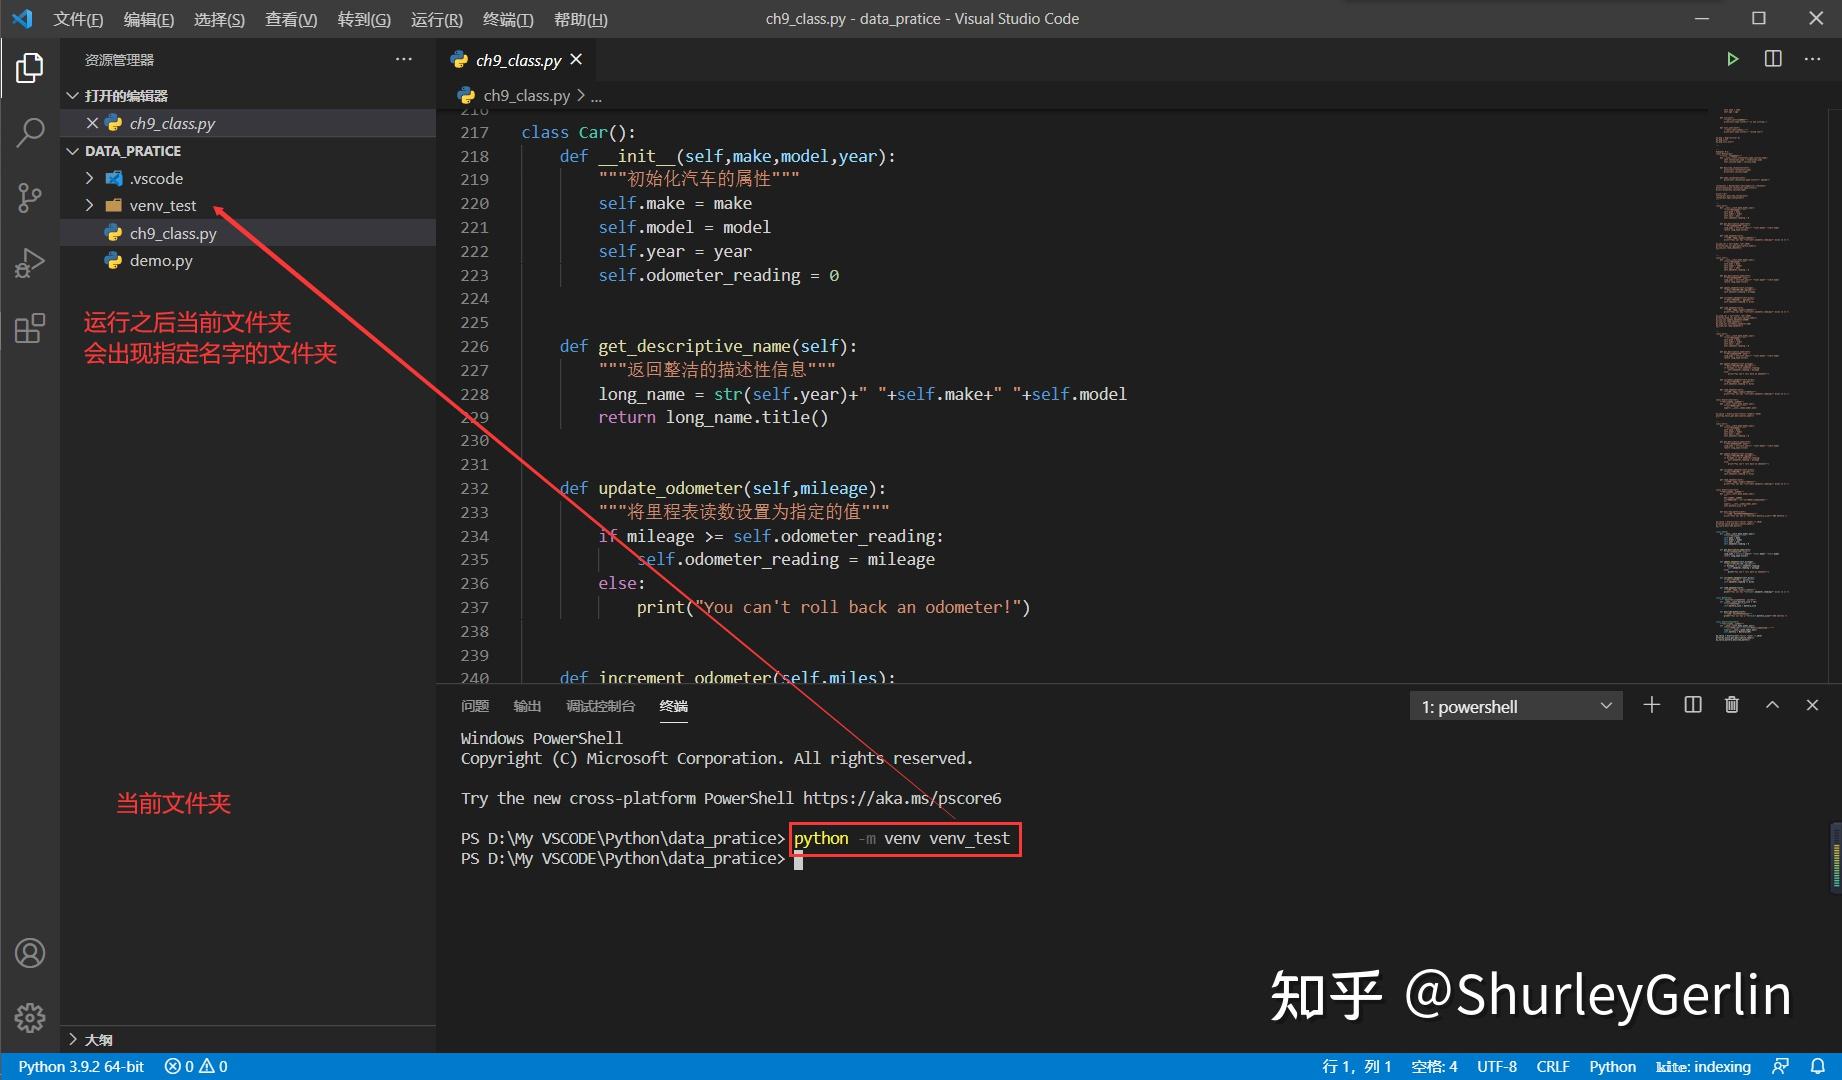Viewport: 1842px width, 1080px height.
Task: Open the Search view
Action: click(29, 131)
